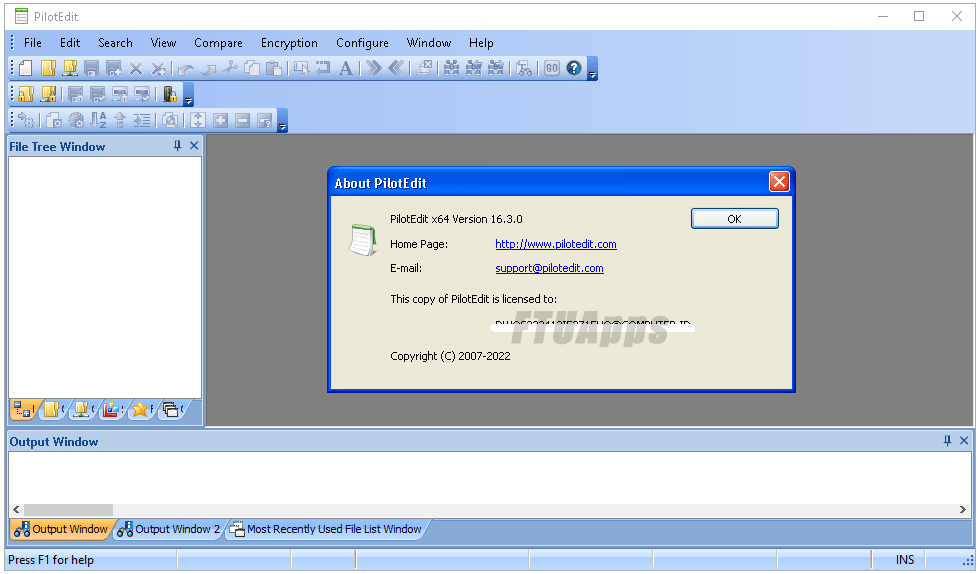
Task: Click the collapse minus box icon
Action: coord(243,120)
